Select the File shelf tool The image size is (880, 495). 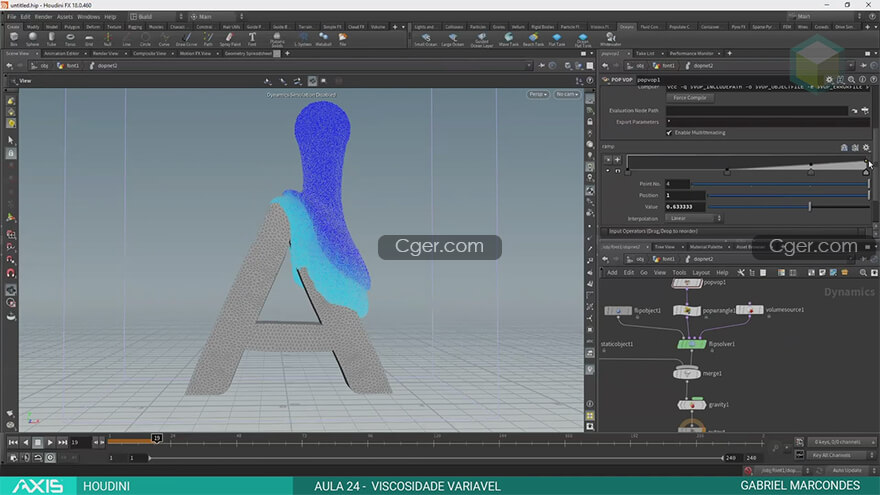[342, 39]
